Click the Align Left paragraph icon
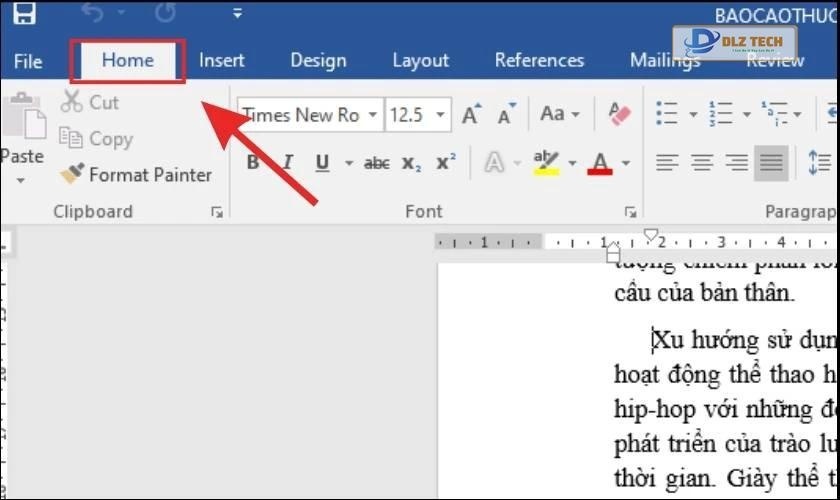Viewport: 840px width, 500px height. pos(667,162)
